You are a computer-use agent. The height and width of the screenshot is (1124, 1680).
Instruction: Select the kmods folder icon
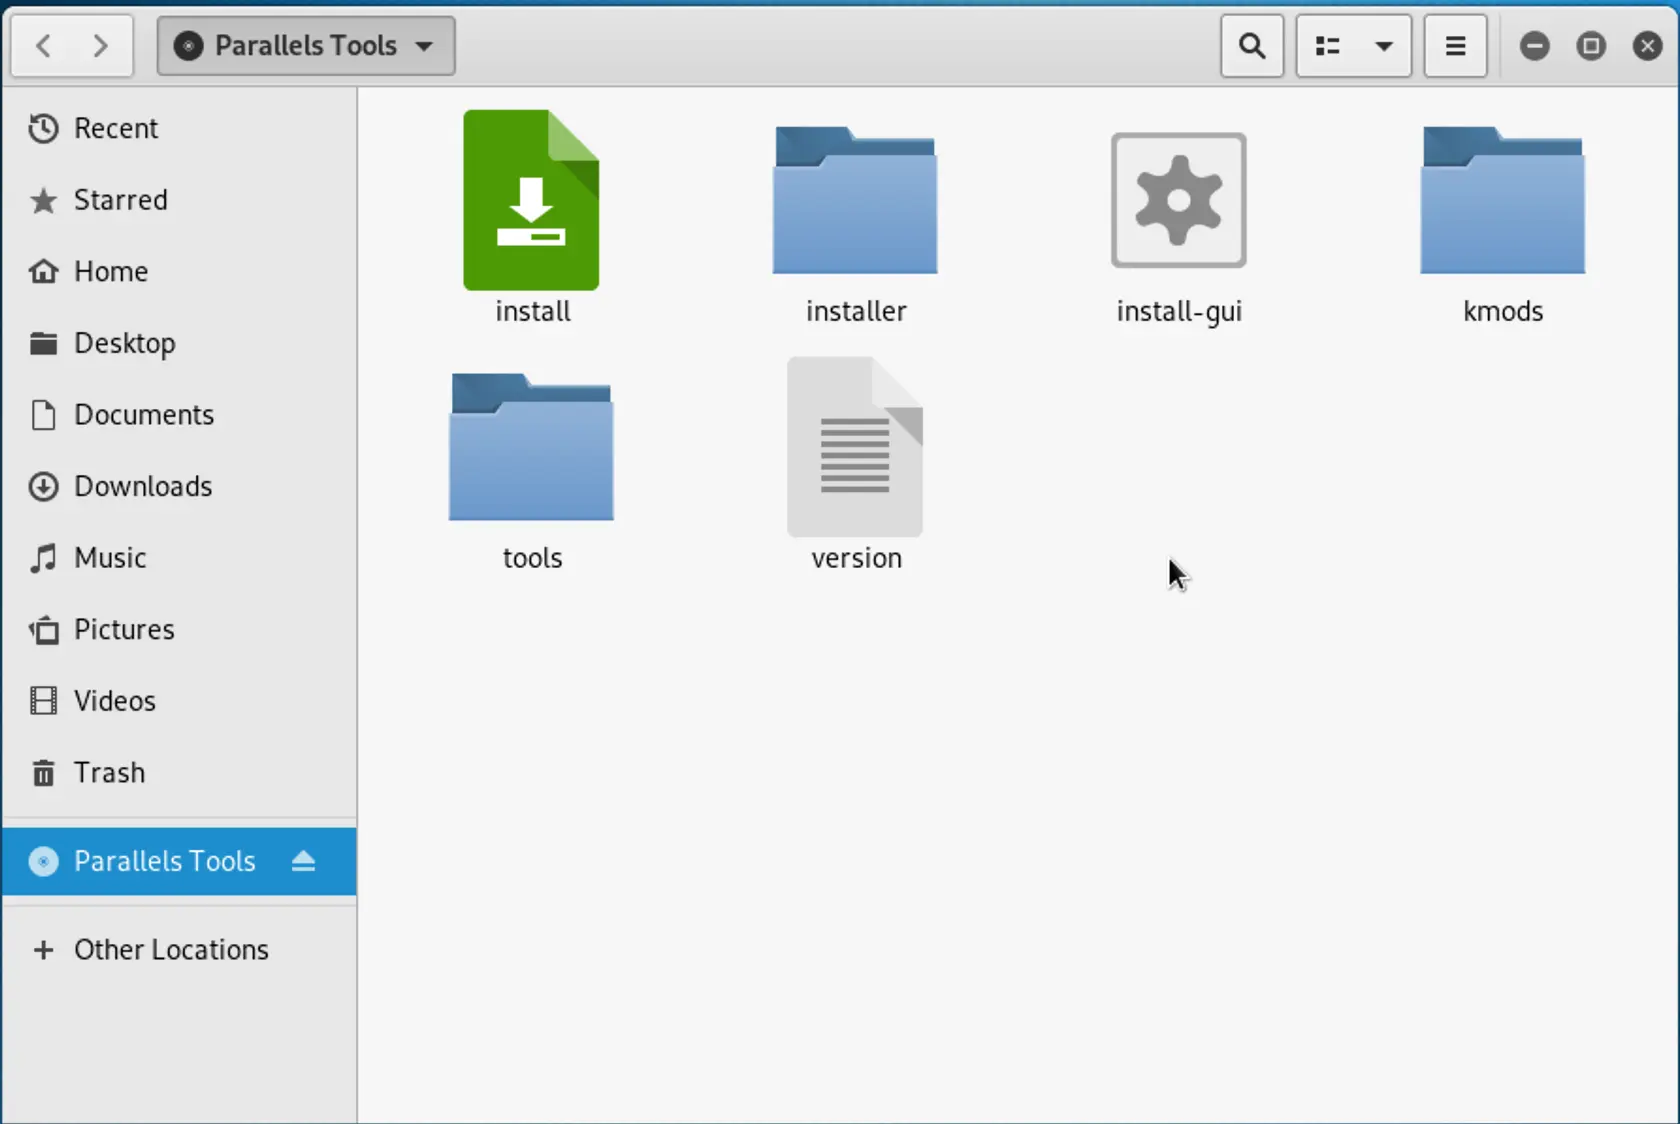click(x=1503, y=200)
